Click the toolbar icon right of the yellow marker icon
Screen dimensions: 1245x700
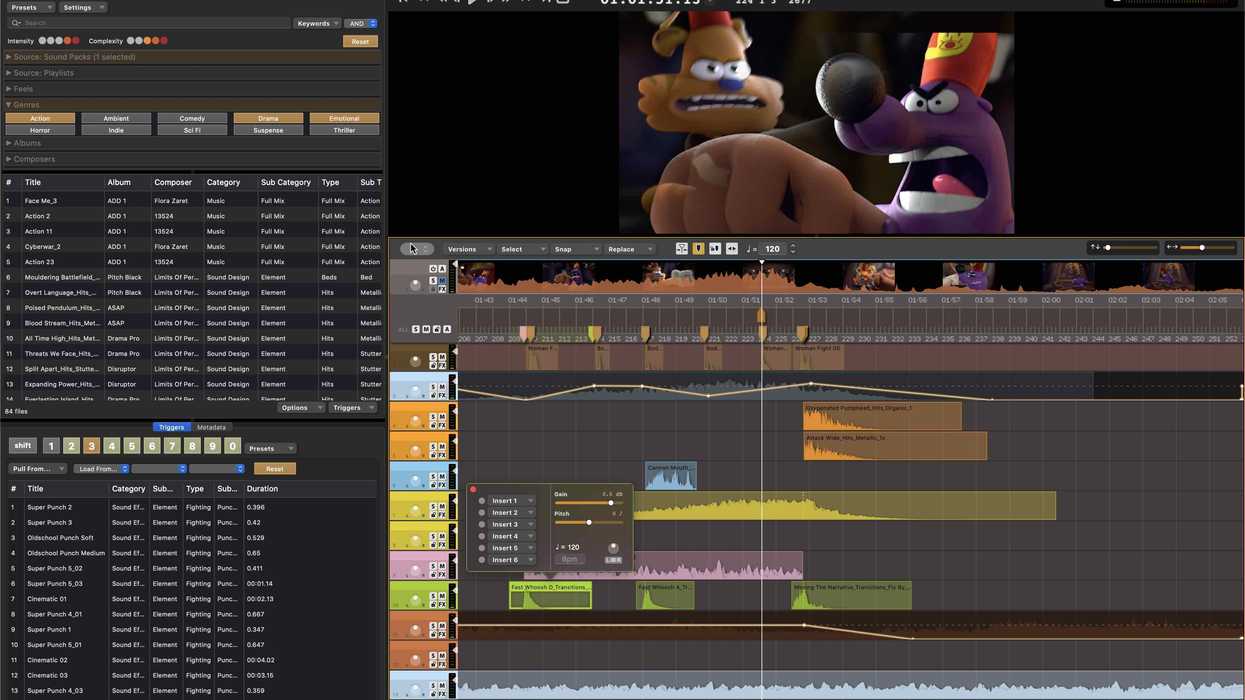(x=715, y=249)
